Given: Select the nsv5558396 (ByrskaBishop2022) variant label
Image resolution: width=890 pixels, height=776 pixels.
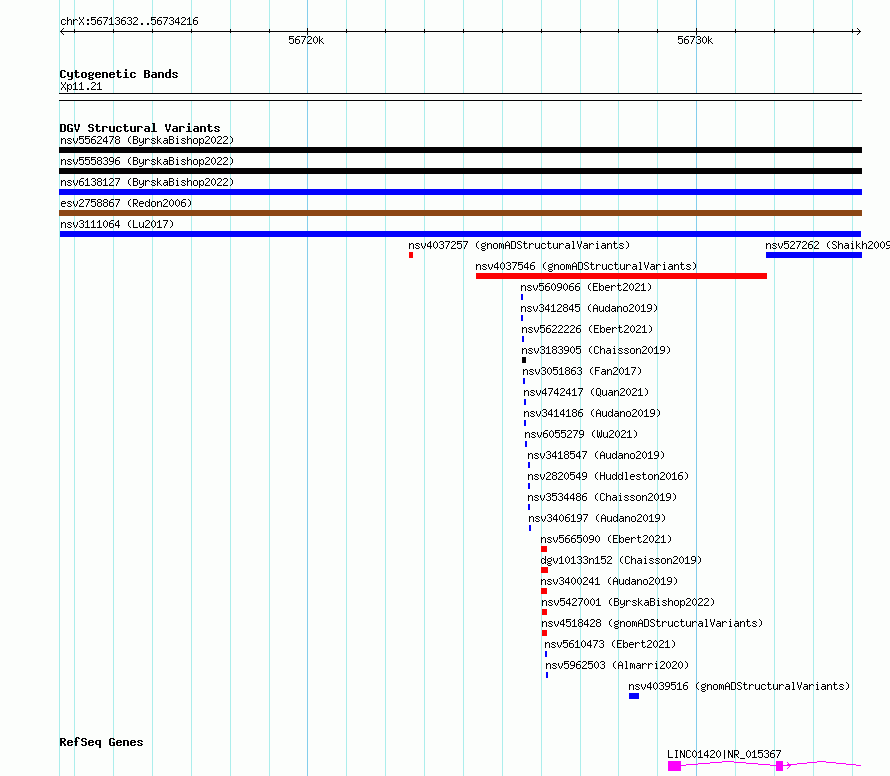Looking at the screenshot, I should (x=147, y=161).
